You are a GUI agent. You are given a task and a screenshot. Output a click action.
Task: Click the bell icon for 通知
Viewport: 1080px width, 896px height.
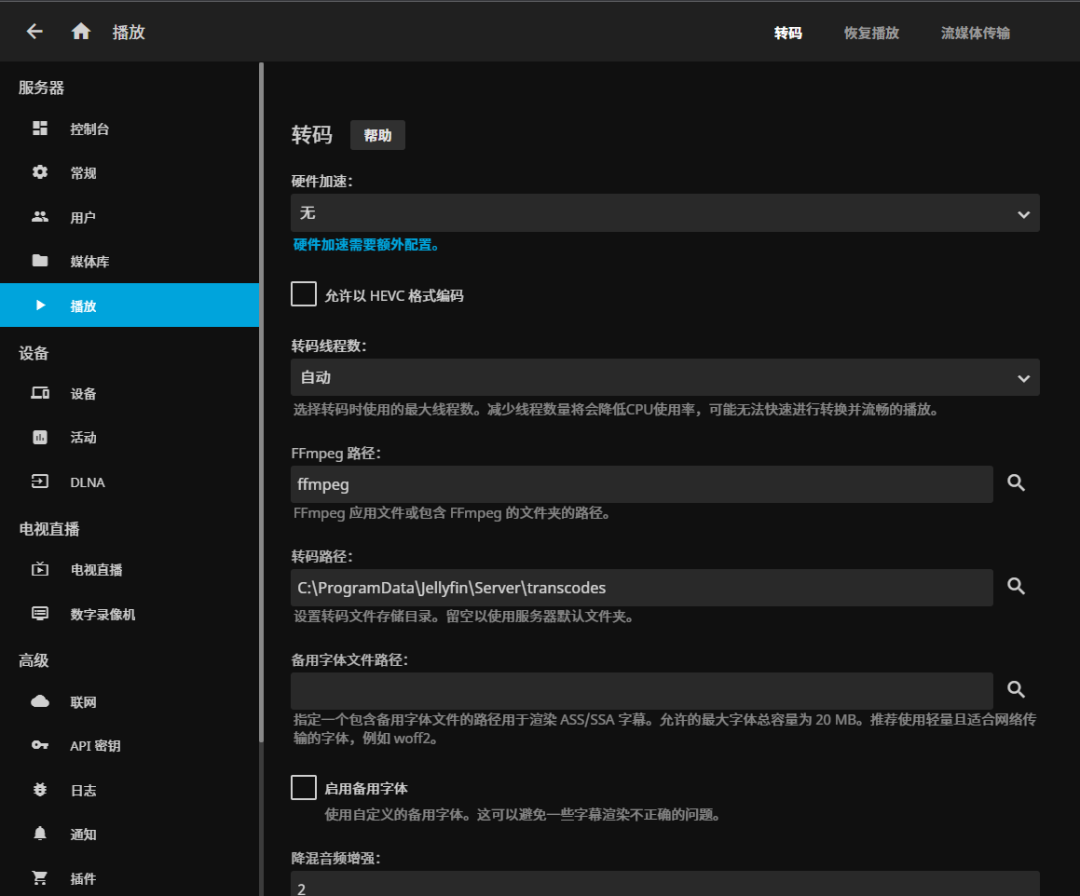point(40,833)
